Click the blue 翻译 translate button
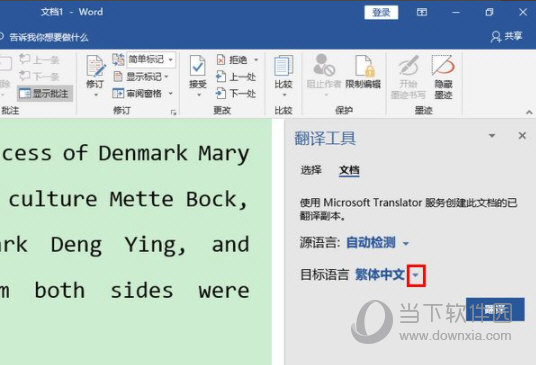This screenshot has width=536, height=365. (x=495, y=310)
